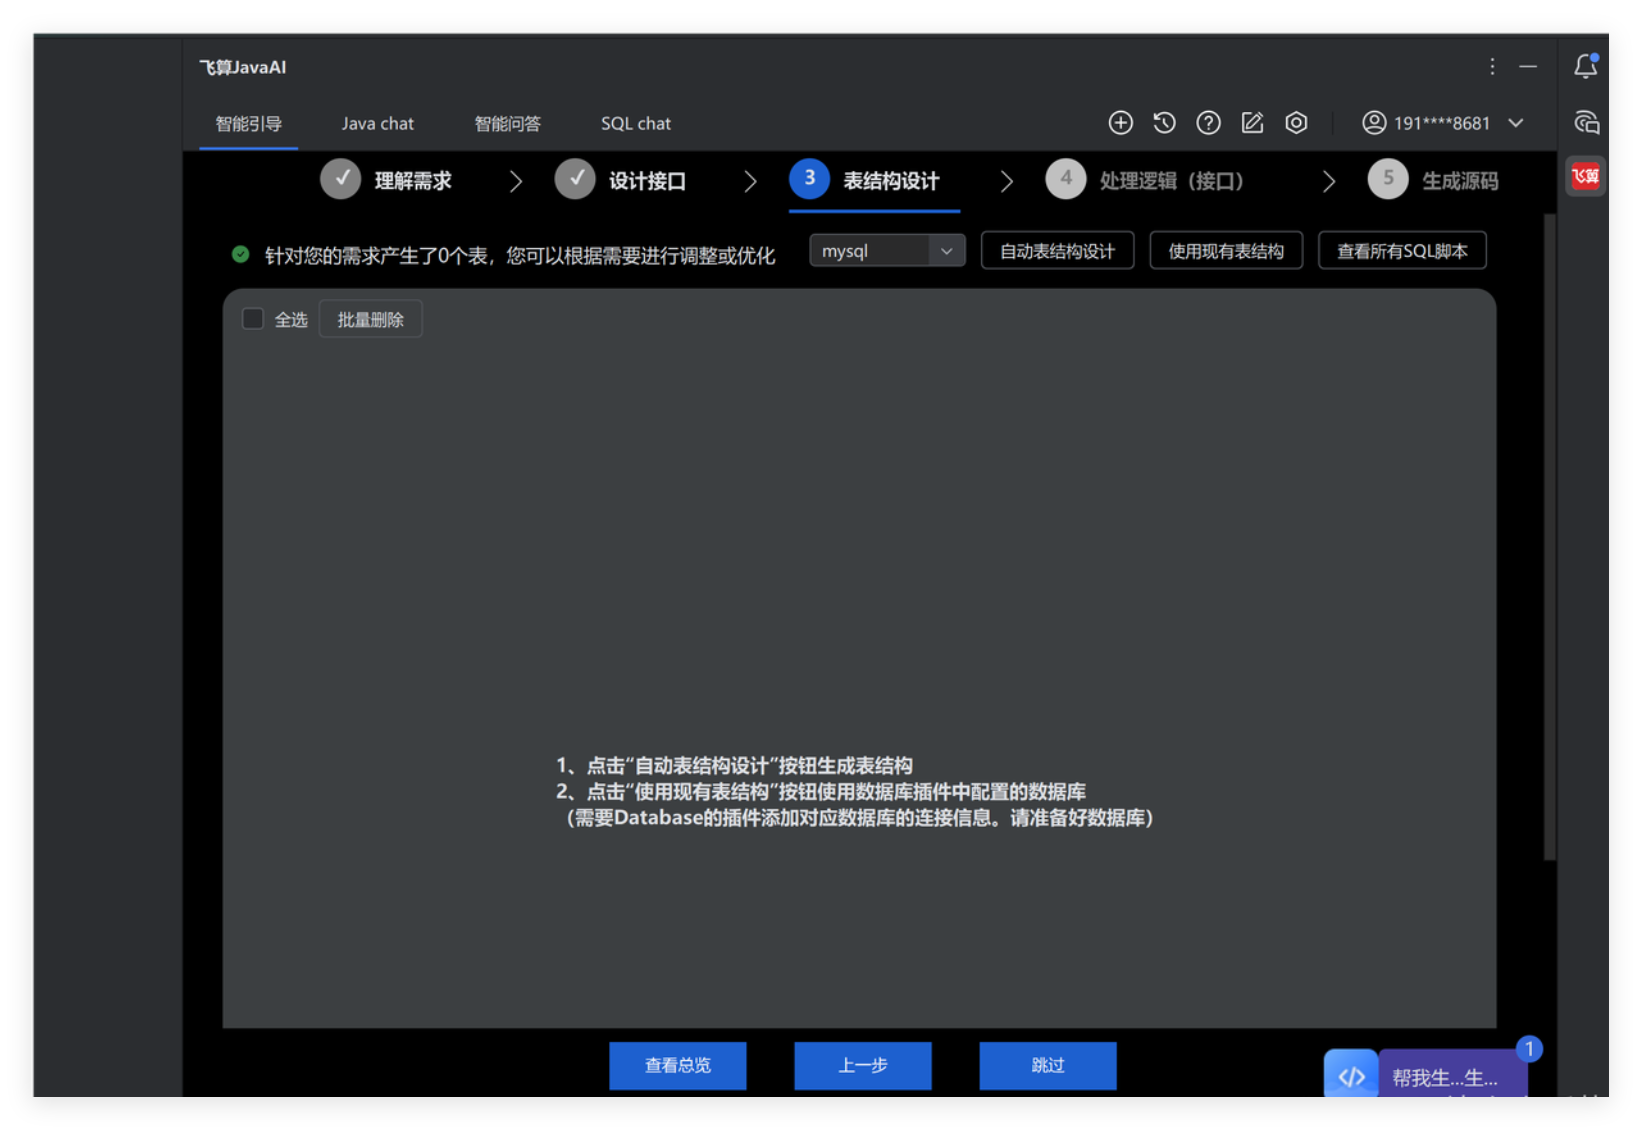Switch to the Java chat tab
The image size is (1640, 1128).
(377, 124)
